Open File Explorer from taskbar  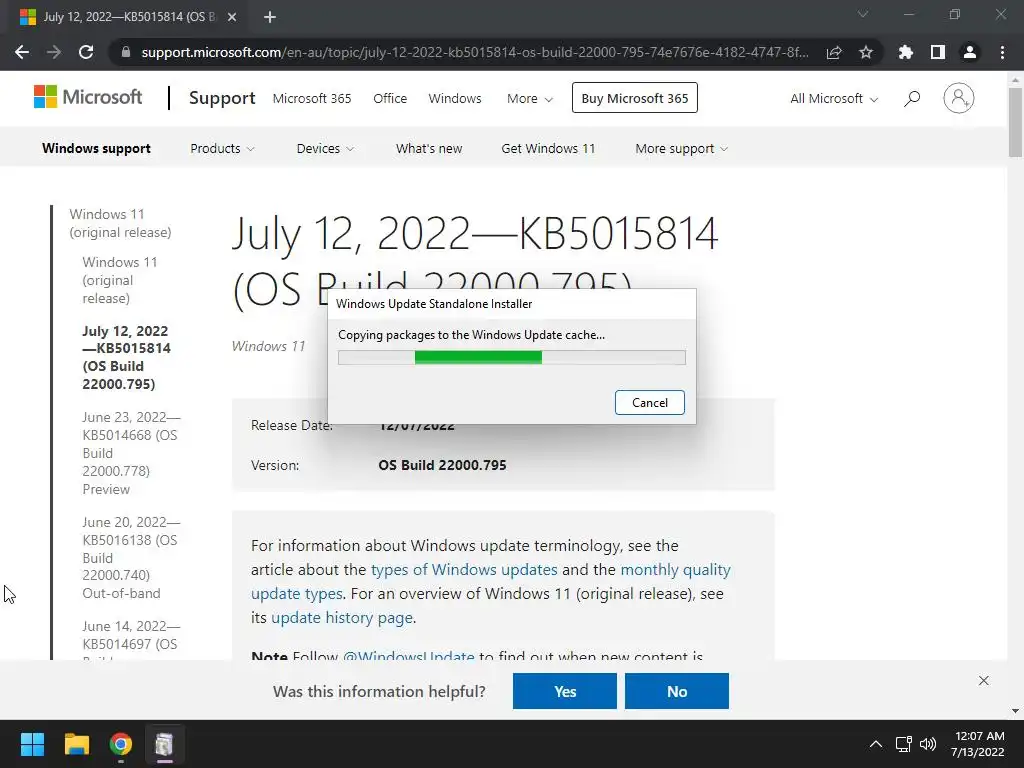[x=76, y=744]
